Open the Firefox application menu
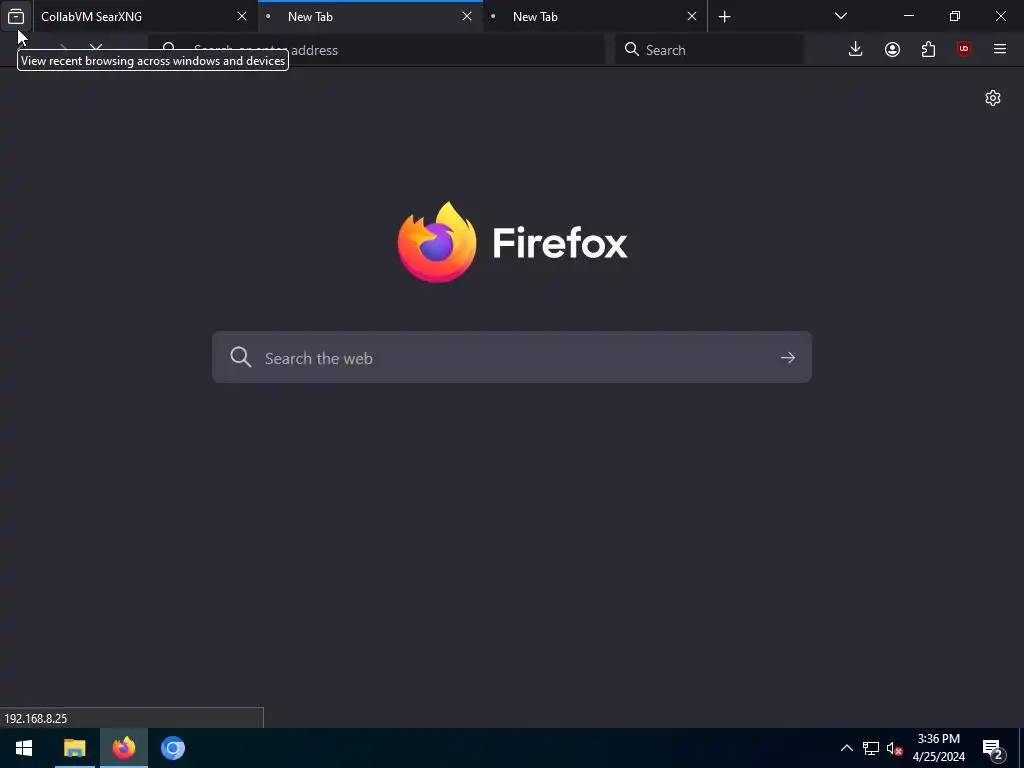Screen dimensions: 1024x768 pyautogui.click(x=1000, y=50)
